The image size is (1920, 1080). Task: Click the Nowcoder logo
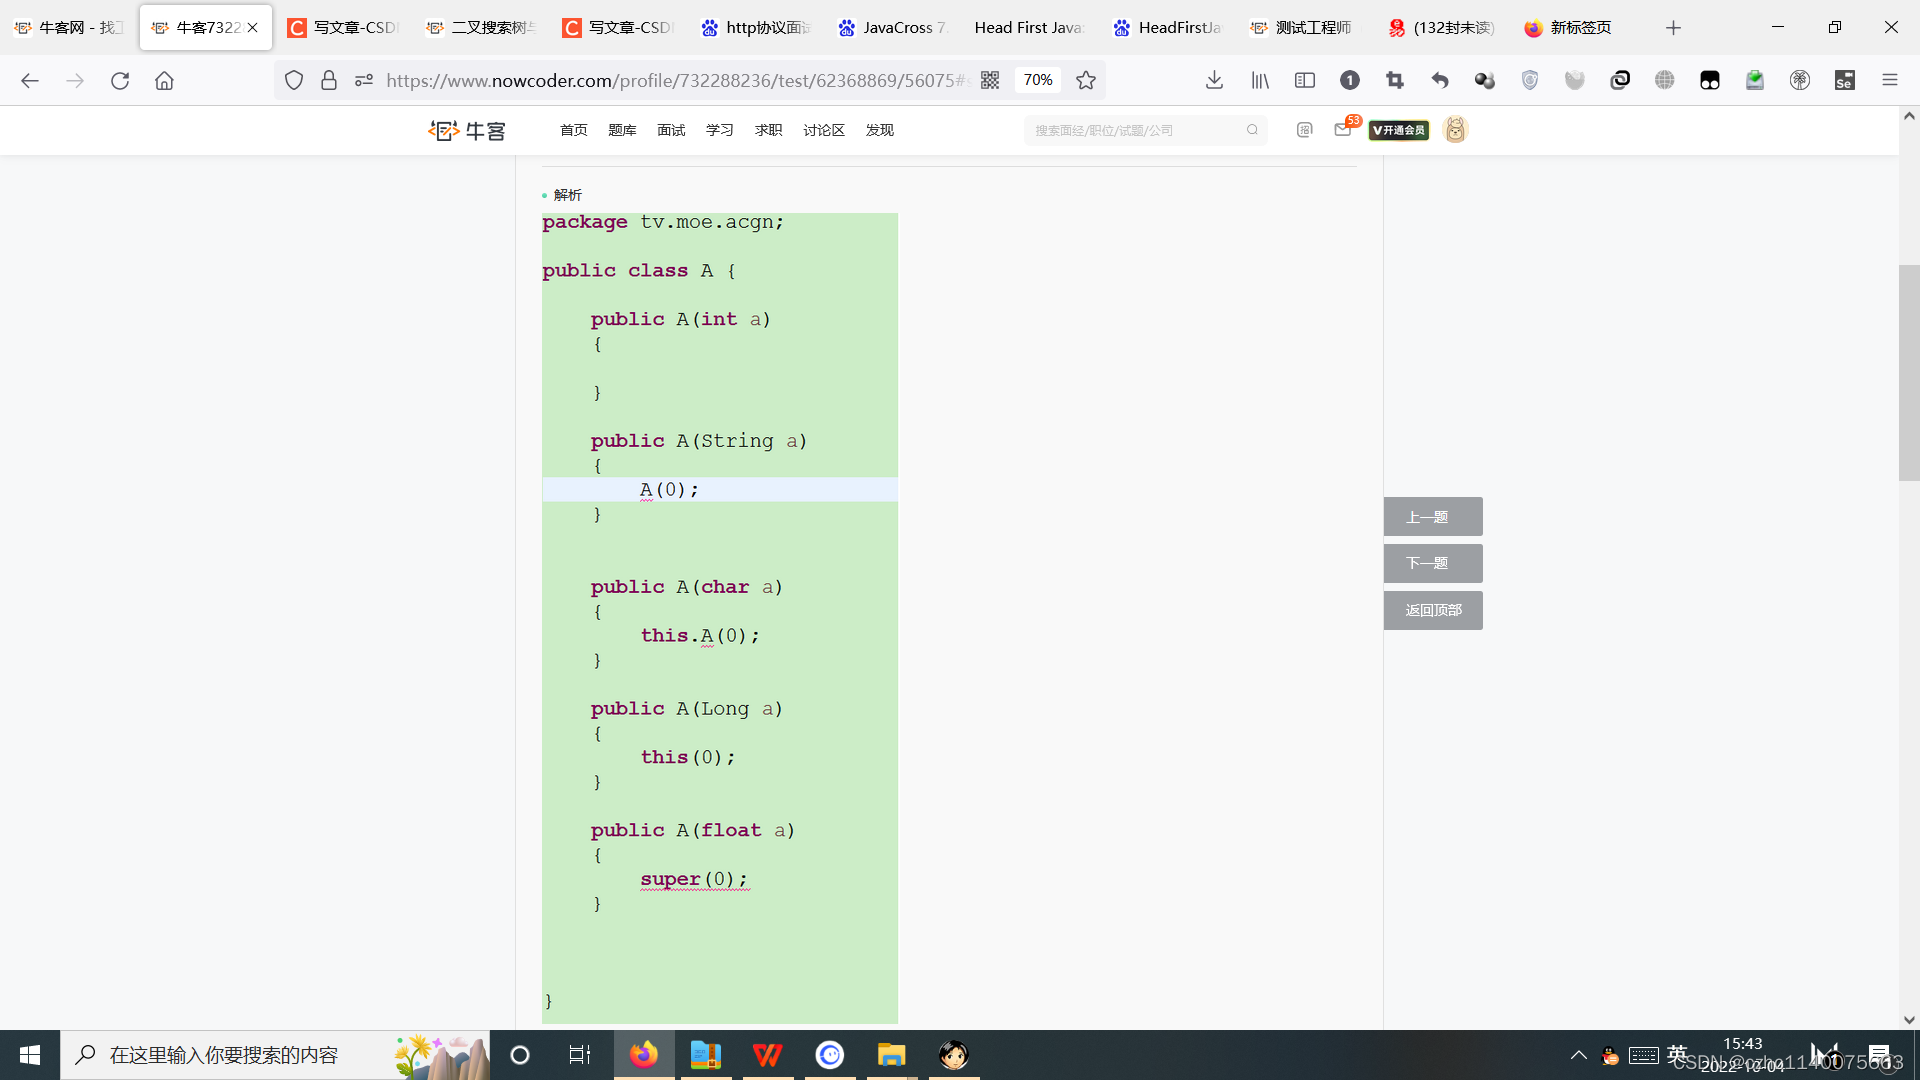click(x=467, y=130)
